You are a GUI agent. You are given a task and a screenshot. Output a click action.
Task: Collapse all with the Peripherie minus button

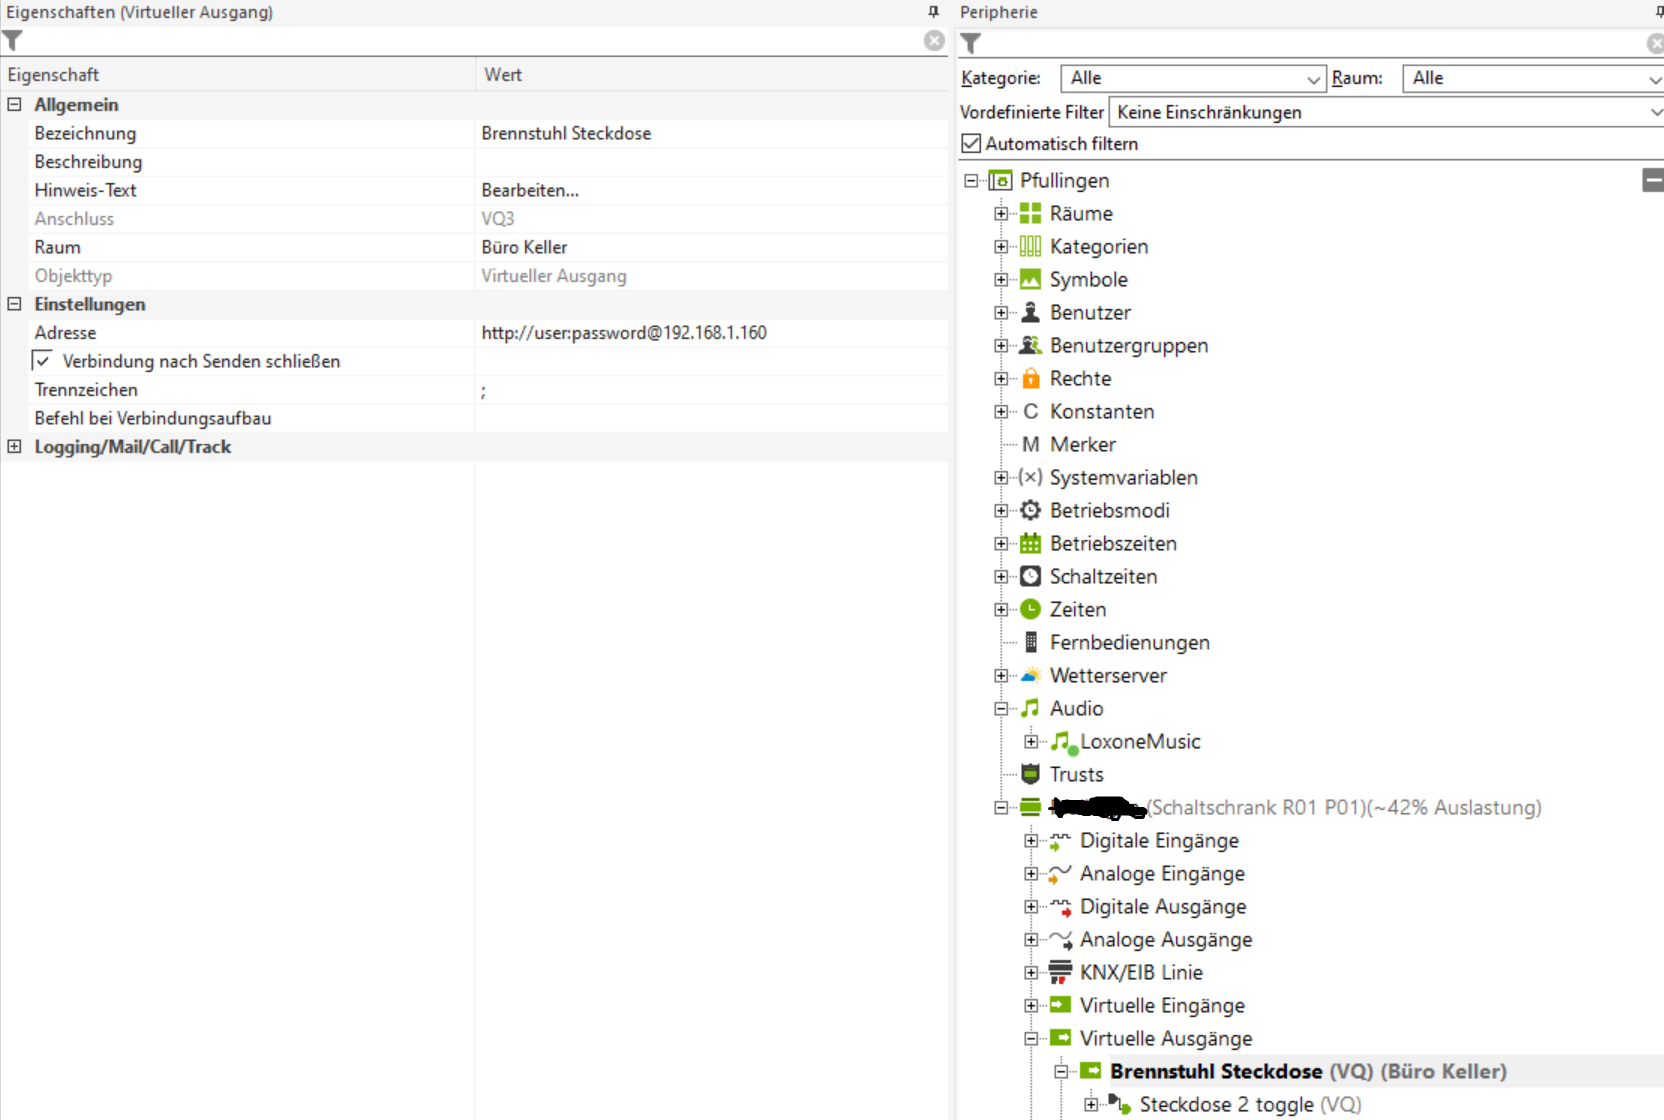[1653, 180]
